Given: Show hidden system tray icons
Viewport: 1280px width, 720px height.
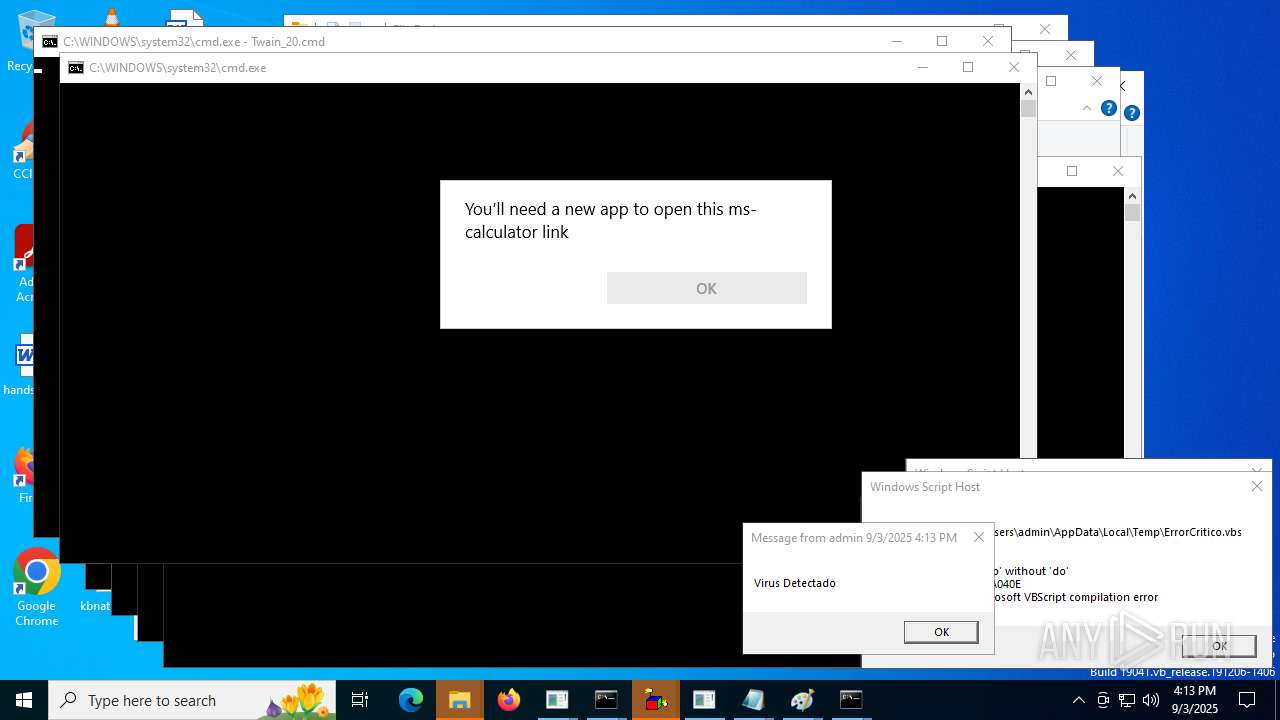Looking at the screenshot, I should click(1078, 700).
